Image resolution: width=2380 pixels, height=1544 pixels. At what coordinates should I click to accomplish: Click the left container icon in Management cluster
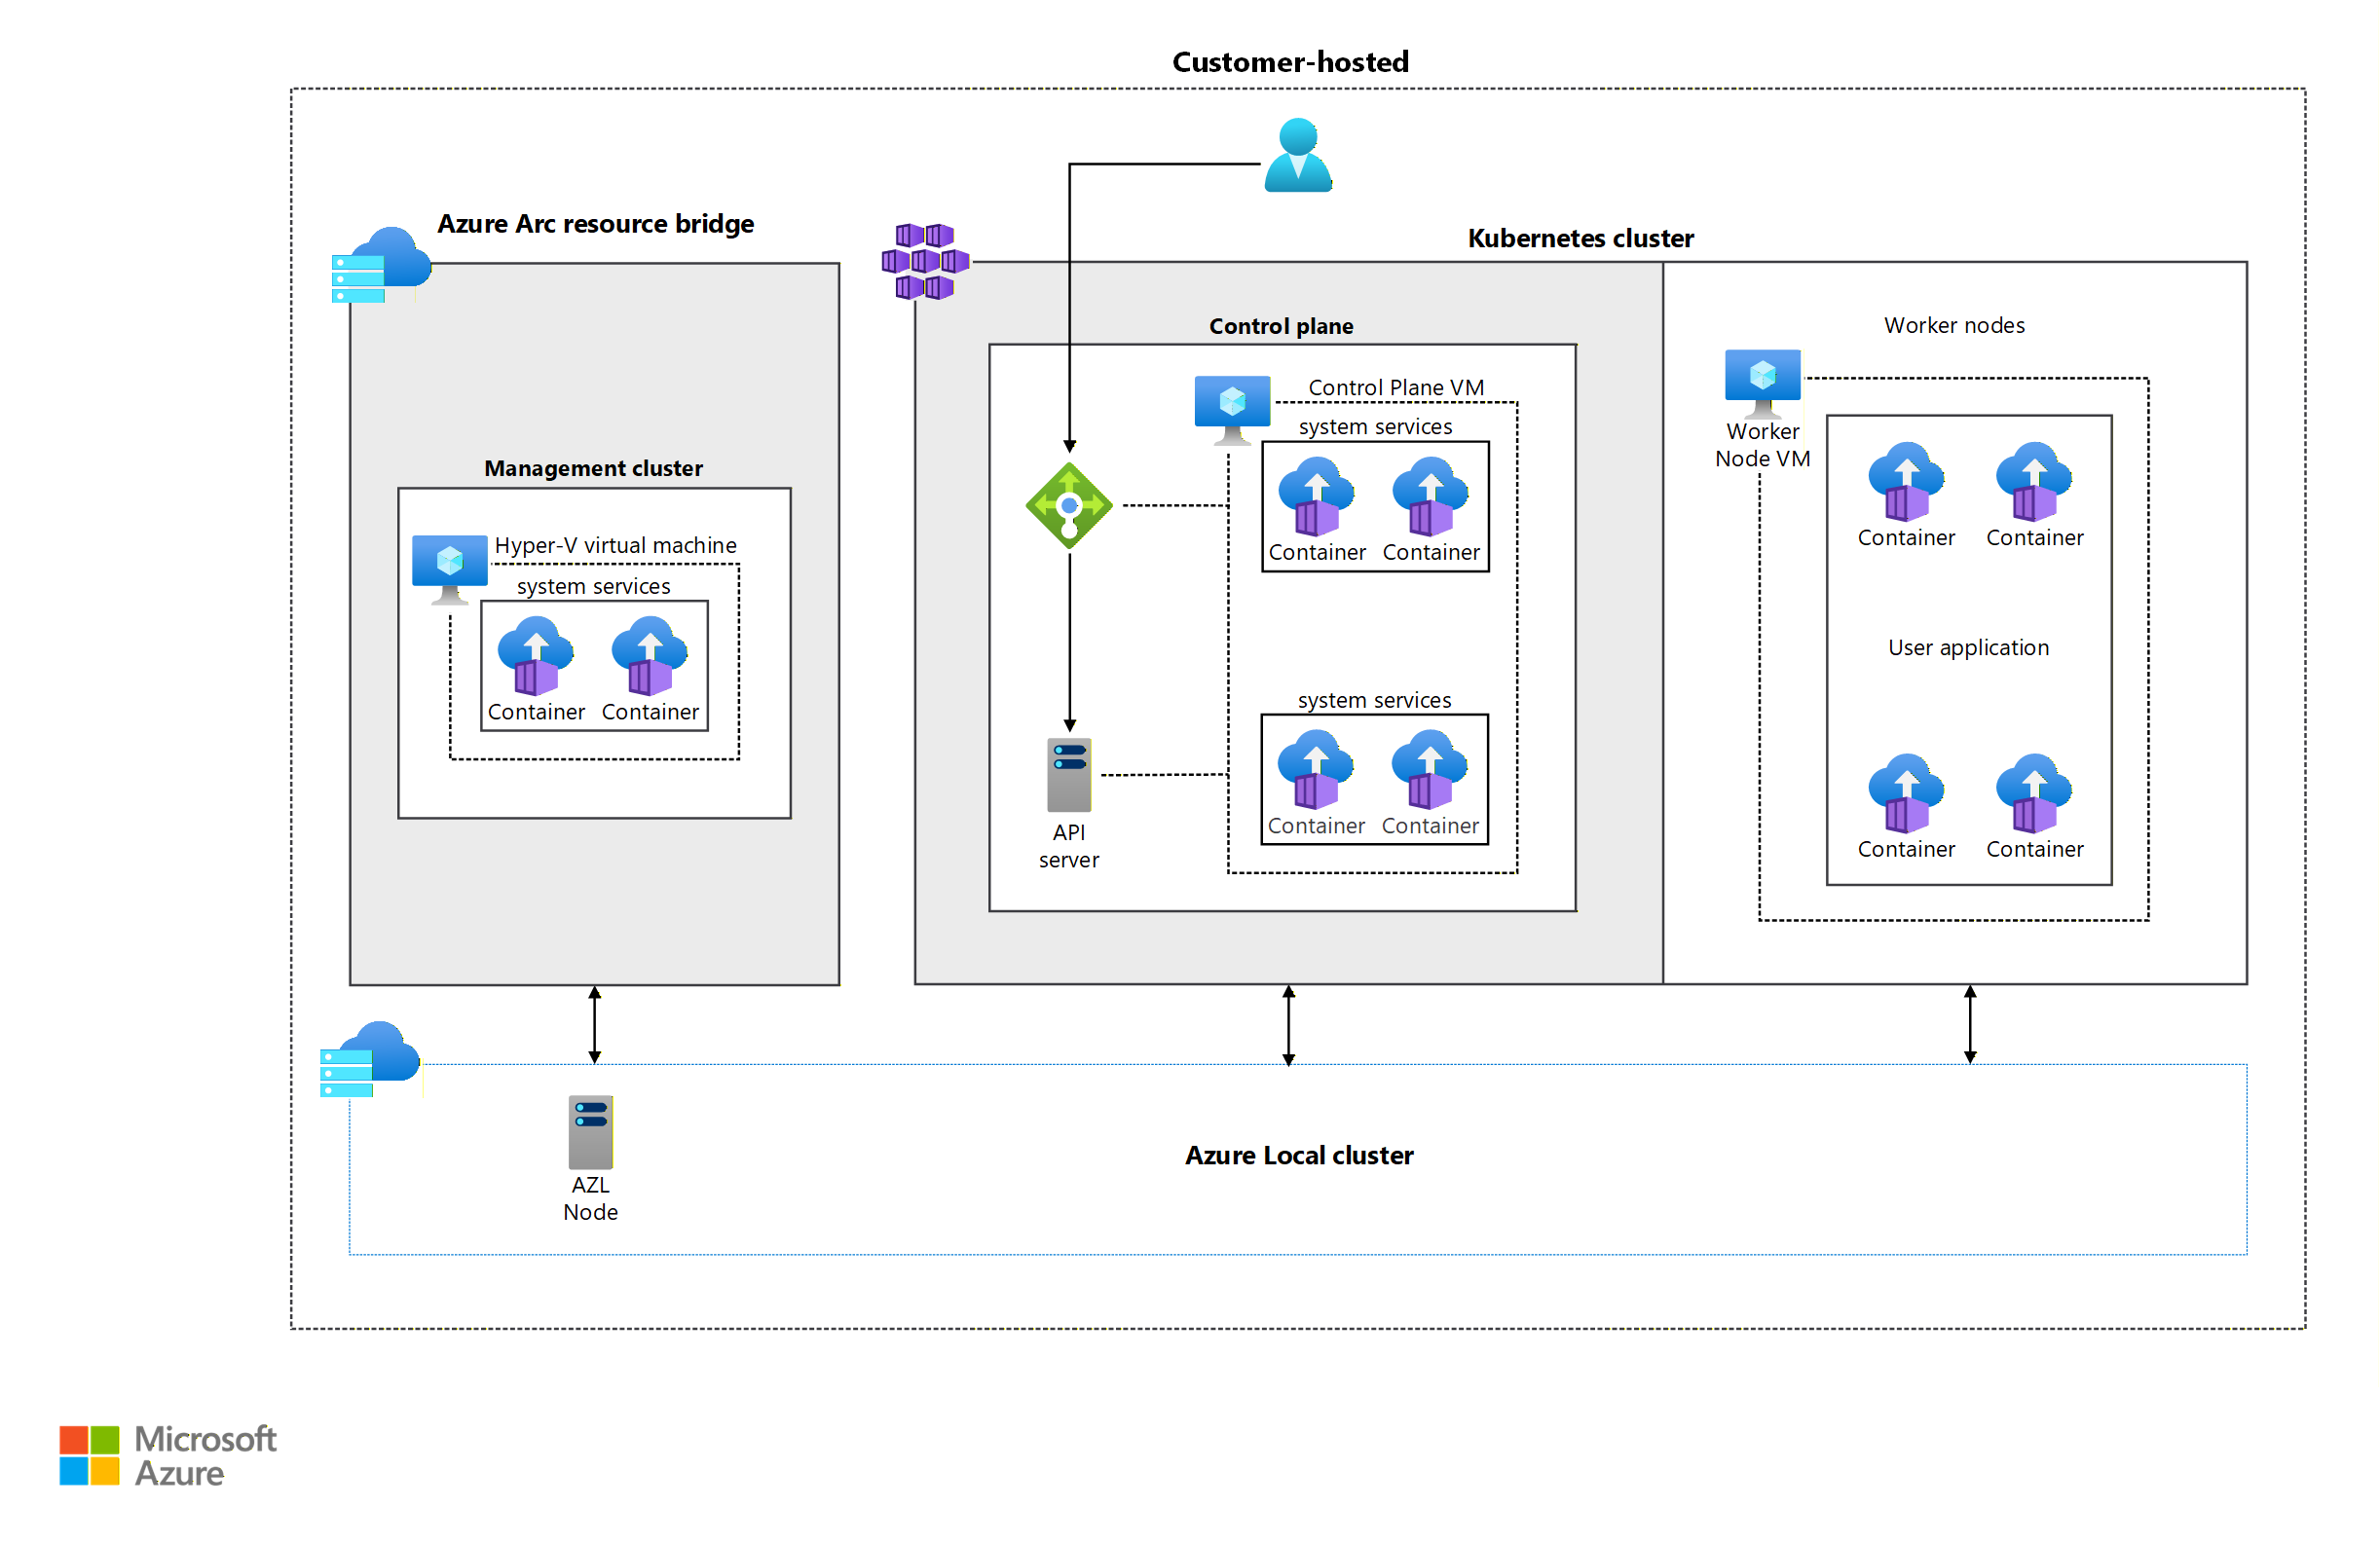[536, 656]
